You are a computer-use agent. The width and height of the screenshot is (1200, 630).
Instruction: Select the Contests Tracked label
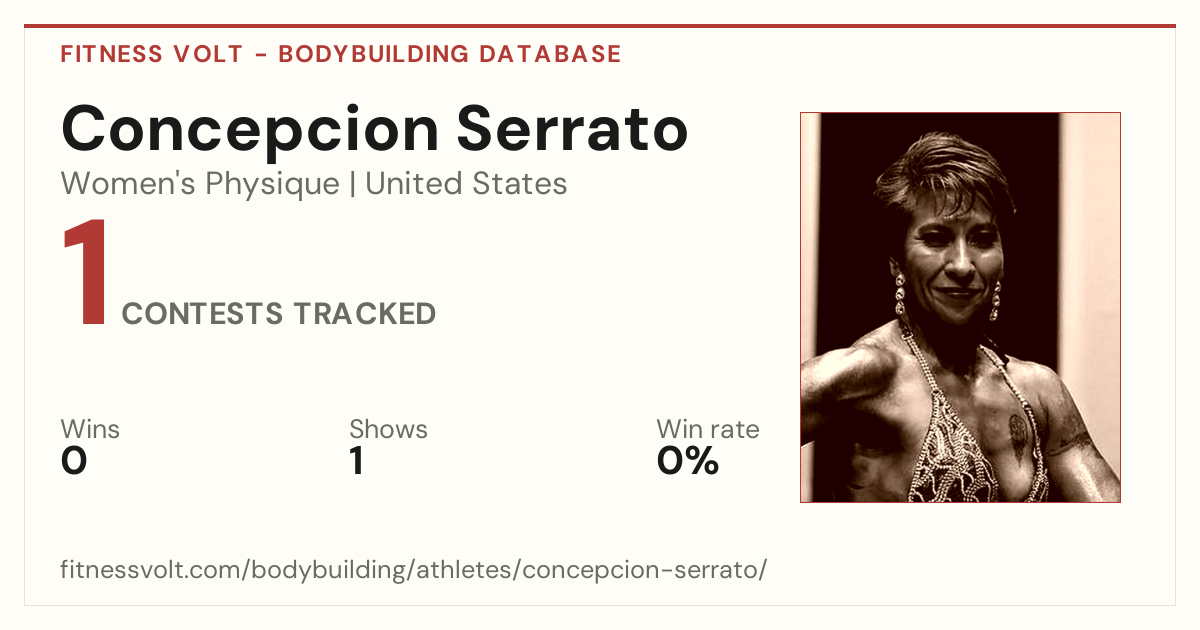pos(279,313)
